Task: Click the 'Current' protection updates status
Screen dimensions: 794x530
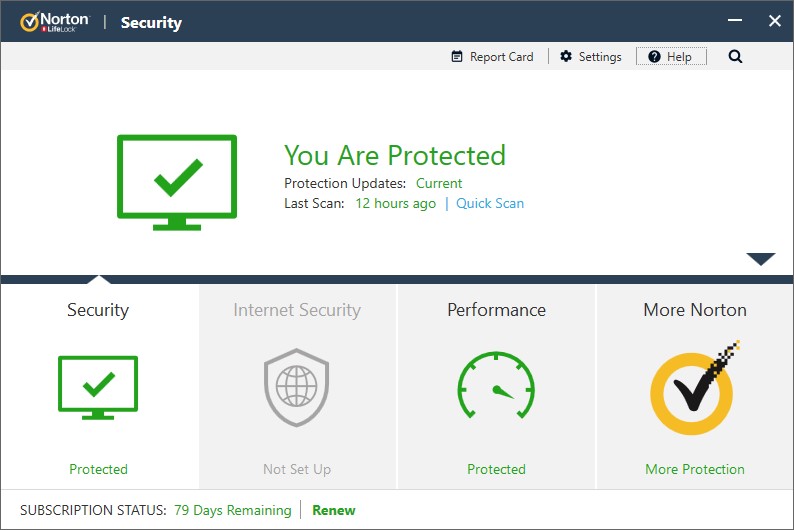Action: pyautogui.click(x=439, y=183)
